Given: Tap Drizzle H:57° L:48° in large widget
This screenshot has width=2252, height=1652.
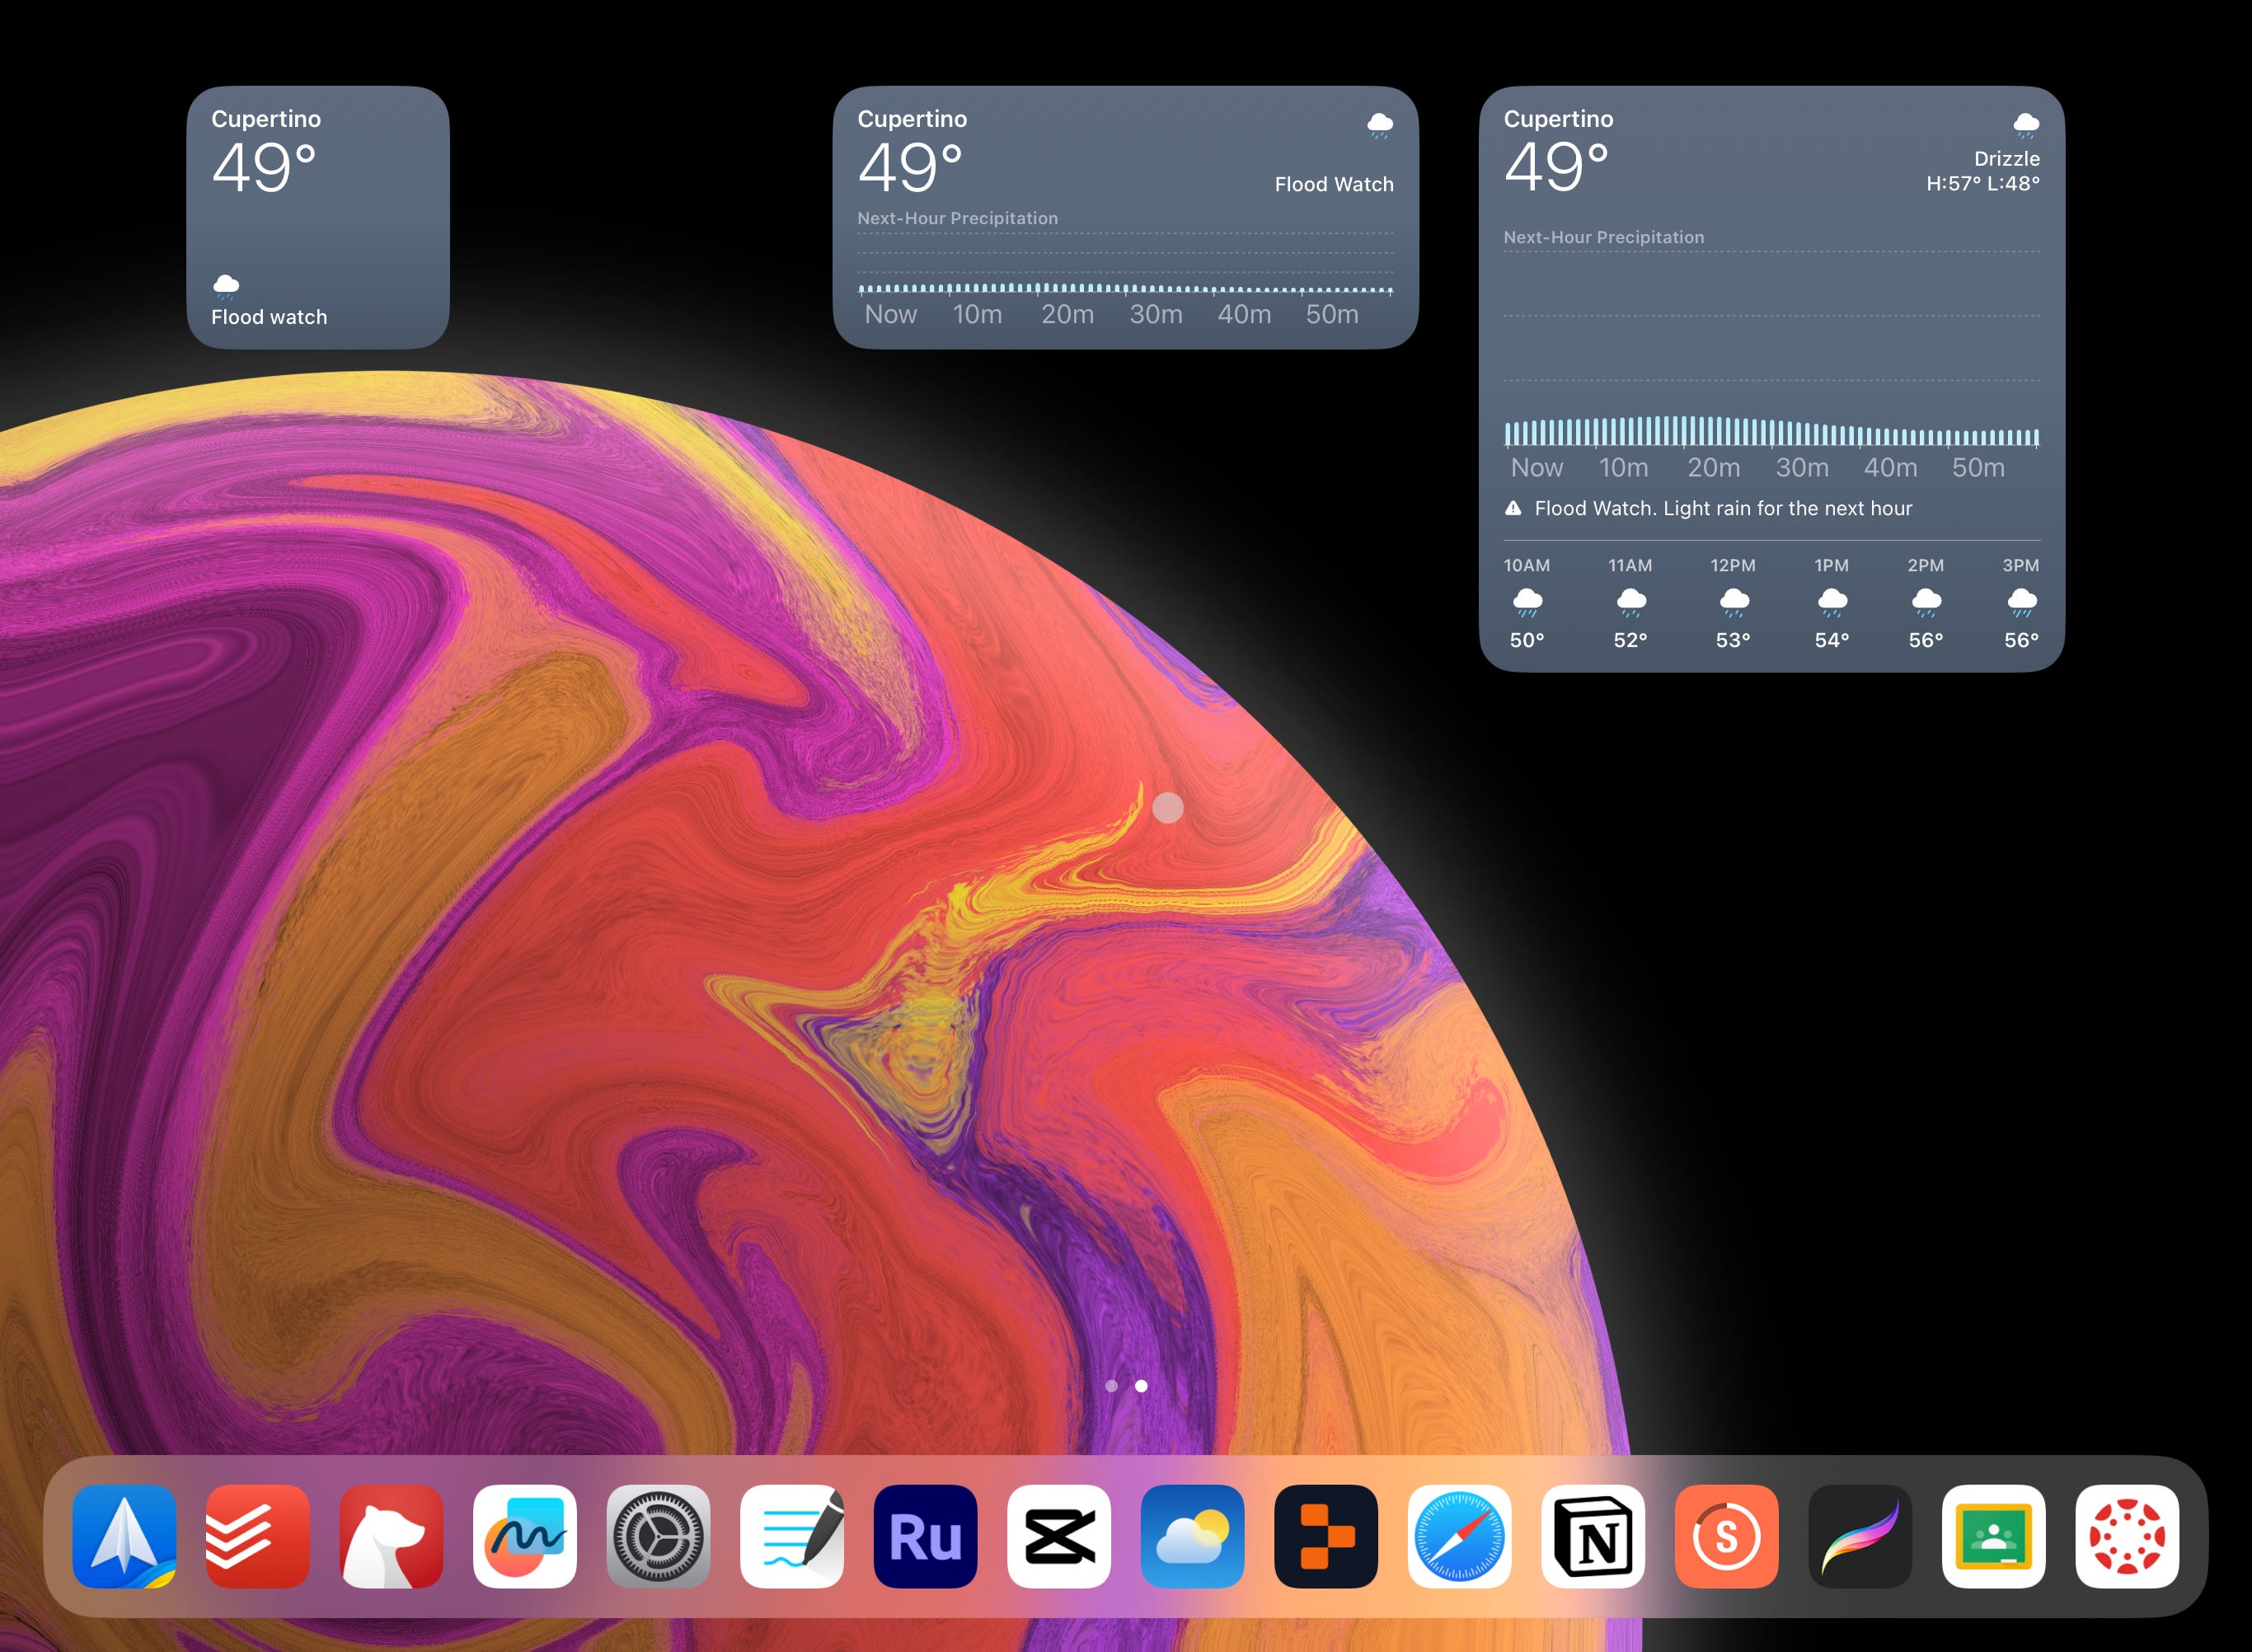Looking at the screenshot, I should pos(1983,171).
